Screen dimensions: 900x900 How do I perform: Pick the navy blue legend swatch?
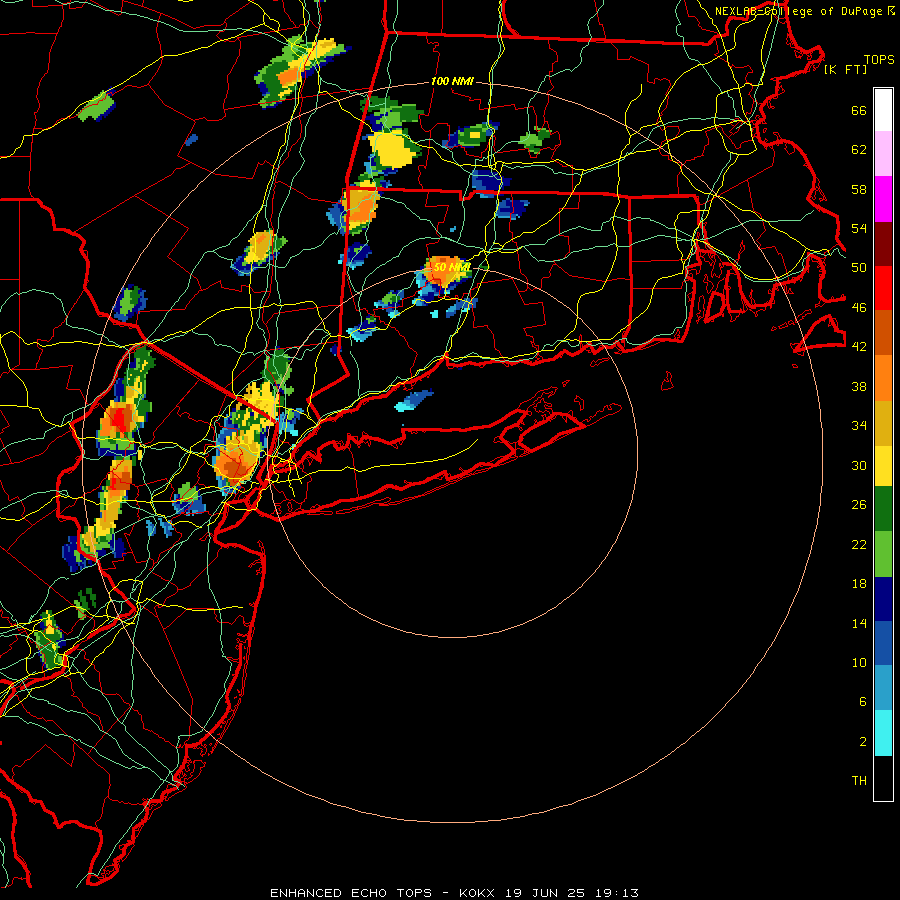883,599
